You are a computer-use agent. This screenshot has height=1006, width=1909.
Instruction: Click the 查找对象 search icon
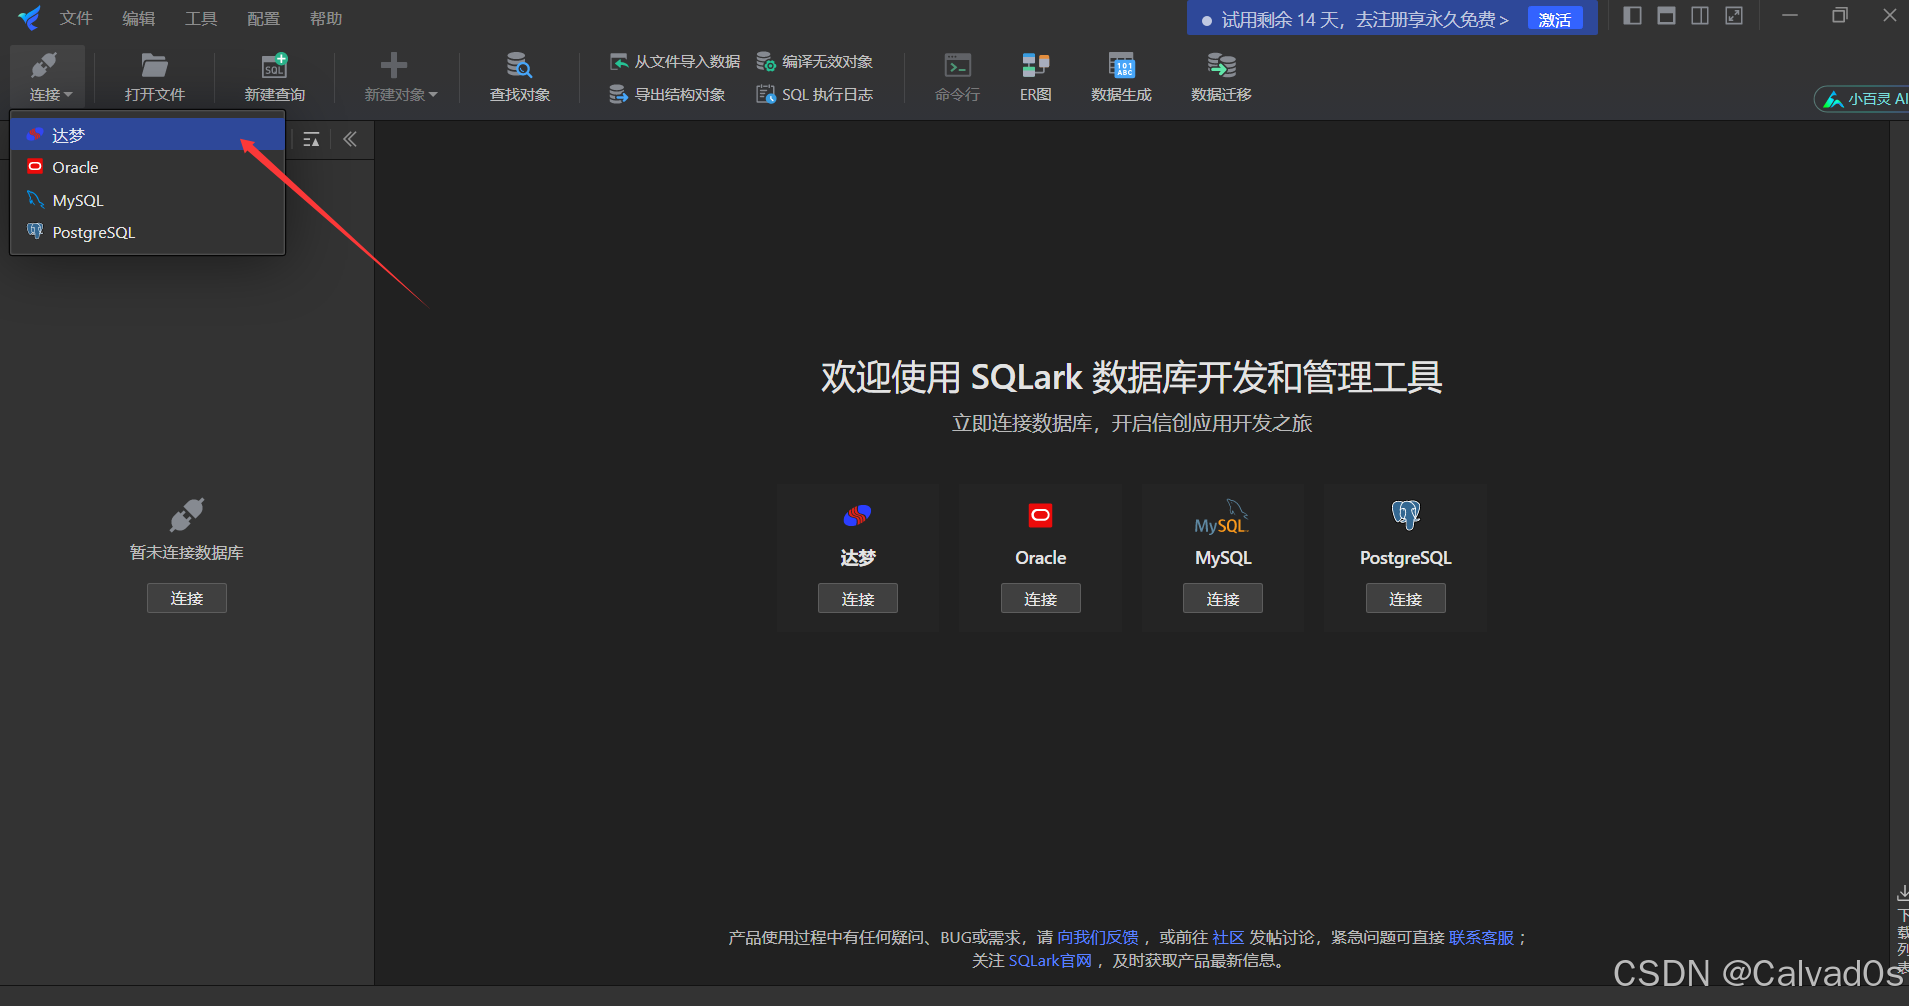(519, 65)
